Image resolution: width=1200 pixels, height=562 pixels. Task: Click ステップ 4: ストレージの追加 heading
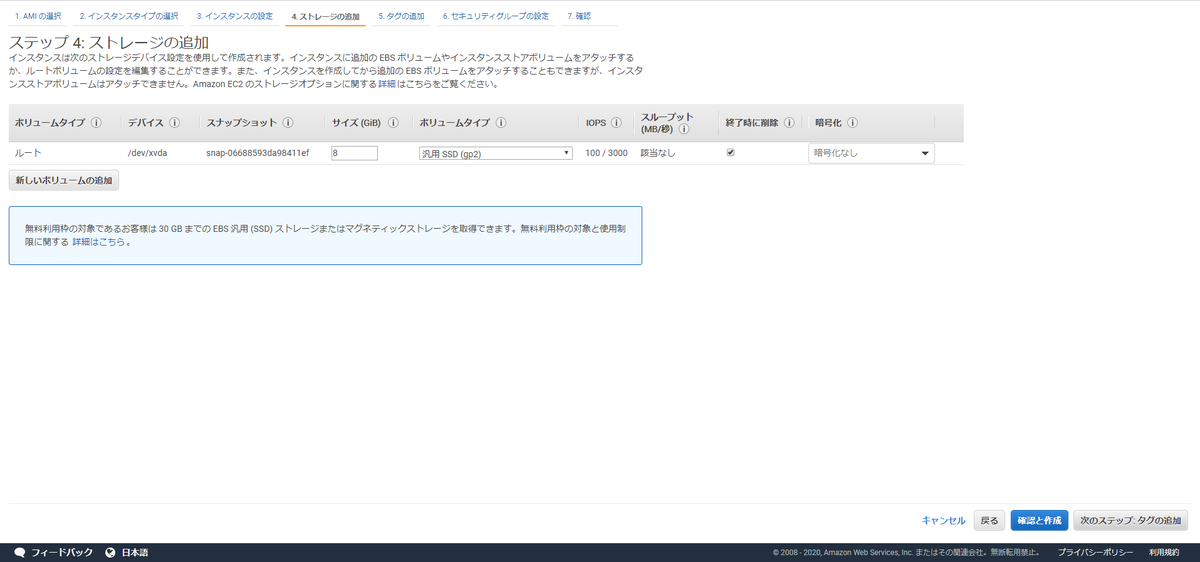[x=109, y=42]
